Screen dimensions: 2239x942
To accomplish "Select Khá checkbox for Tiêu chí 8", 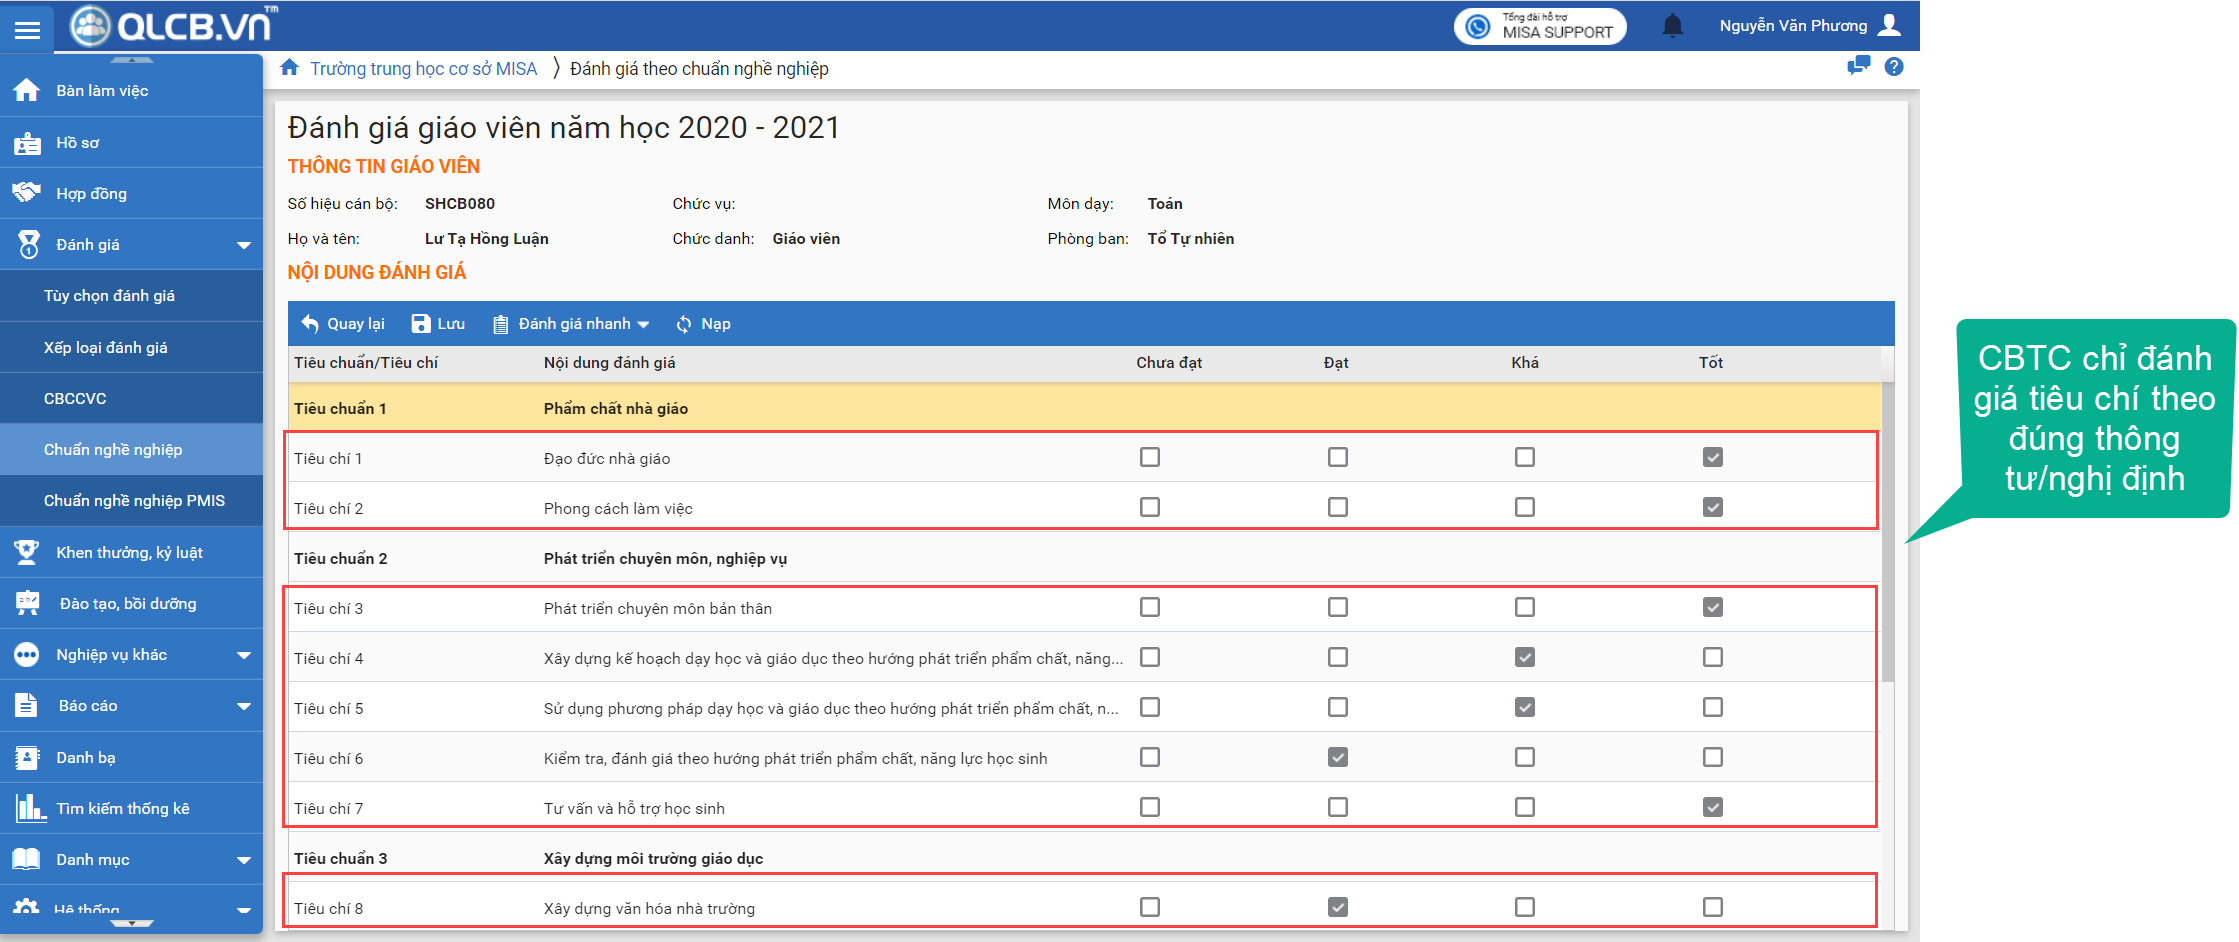I will click(1524, 907).
